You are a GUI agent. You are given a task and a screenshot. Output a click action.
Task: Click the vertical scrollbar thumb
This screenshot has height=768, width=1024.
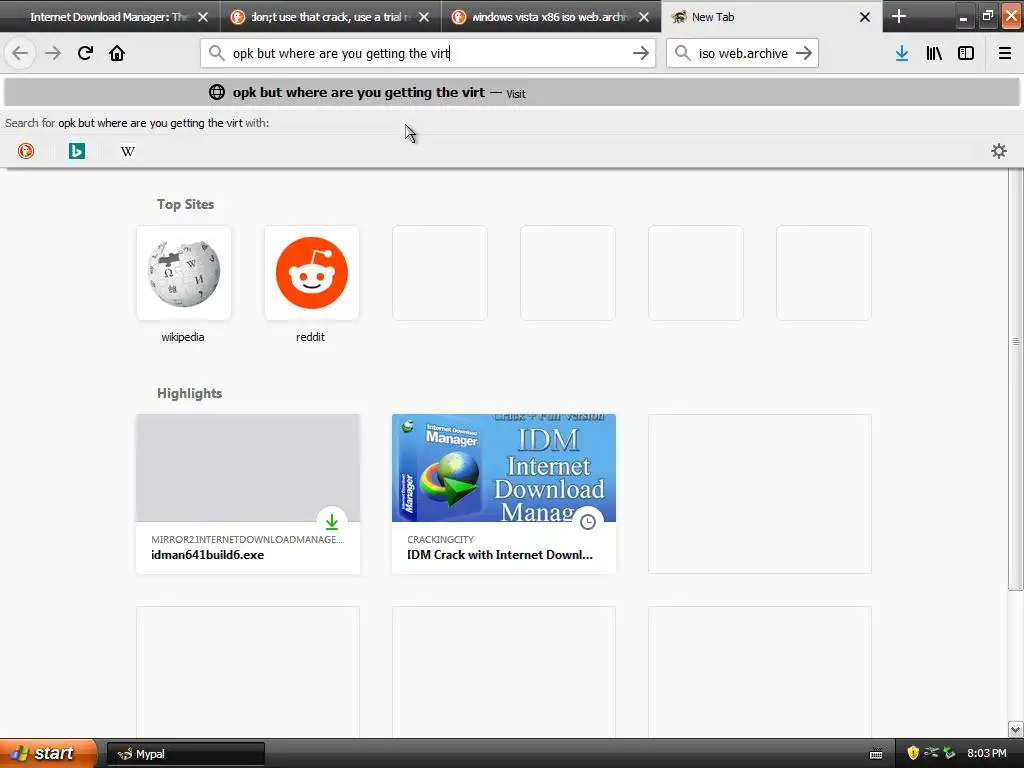pyautogui.click(x=1016, y=379)
